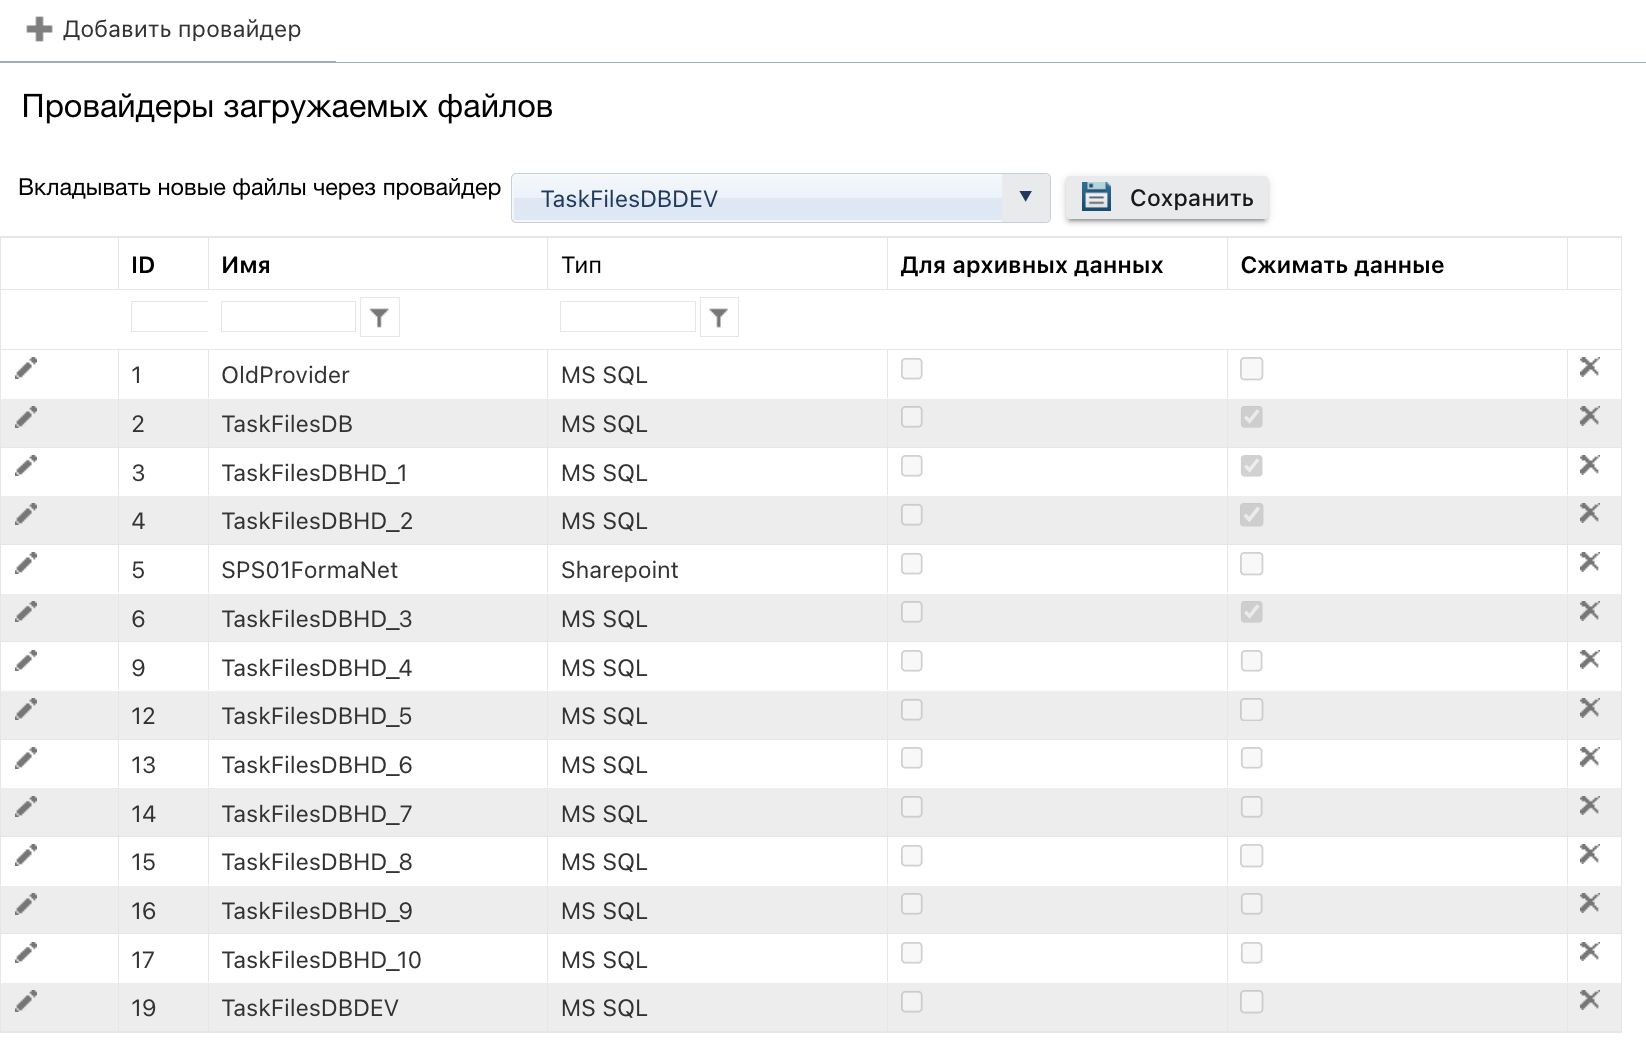This screenshot has height=1060, width=1646.
Task: Edit the TaskFilesDBDEV row pencil
Action: click(26, 1002)
